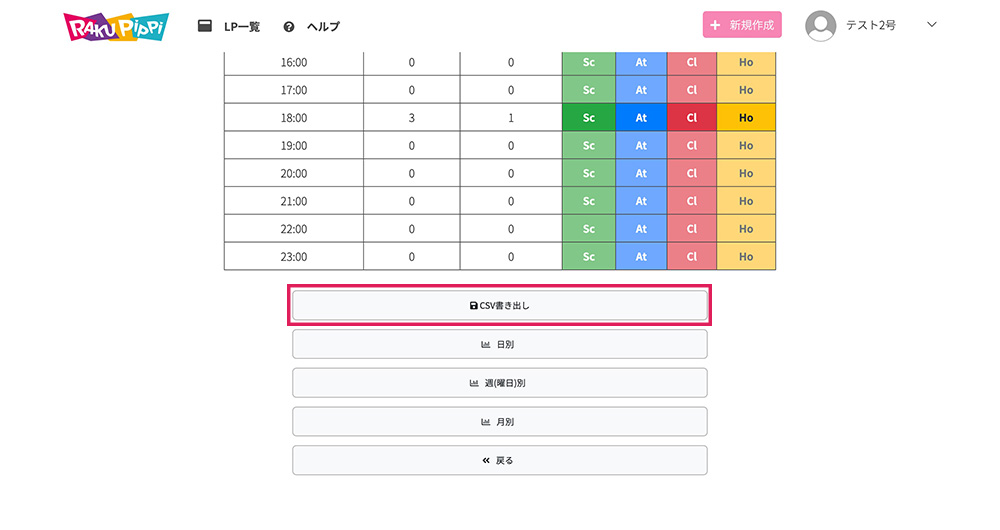Click At in the 18:00 row
Viewport: 1000px width, 530px height.
(x=641, y=118)
